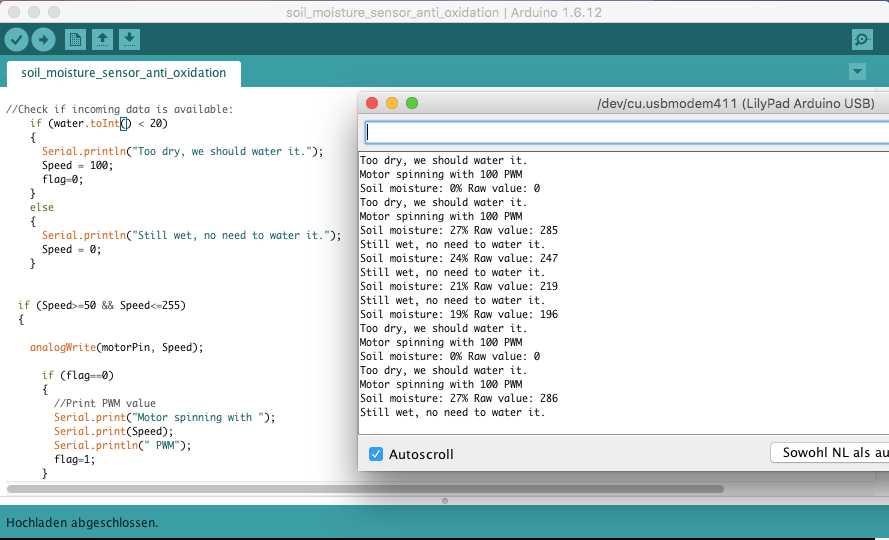Click the comment '//Print PWM value'

point(105,403)
